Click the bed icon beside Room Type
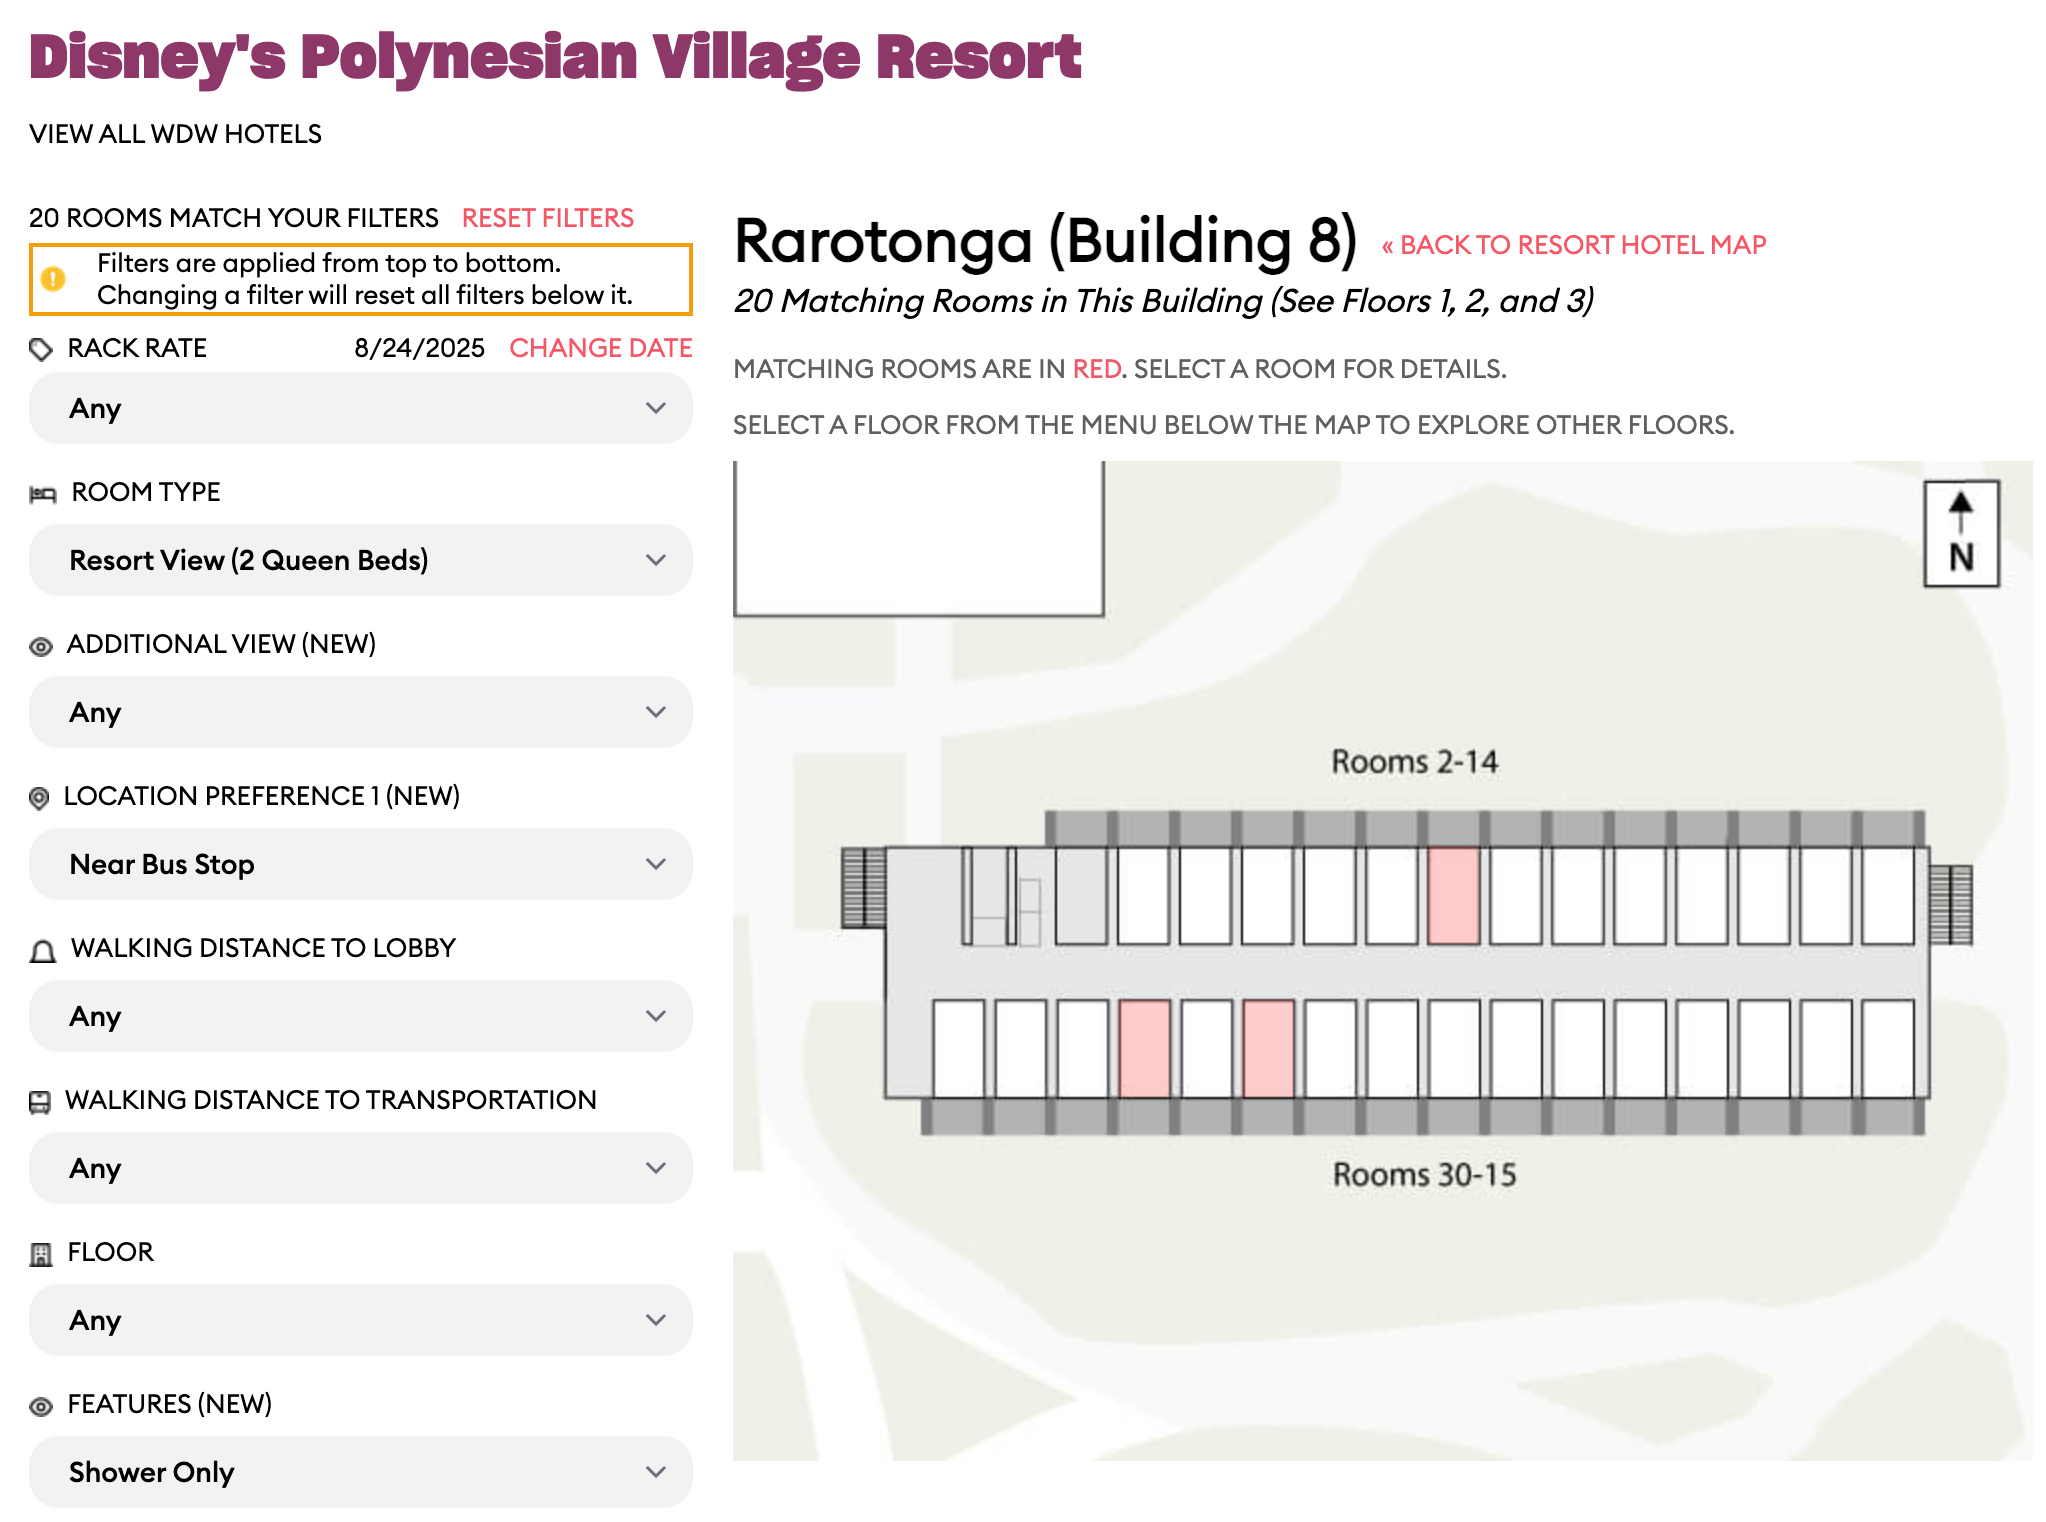 coord(43,494)
